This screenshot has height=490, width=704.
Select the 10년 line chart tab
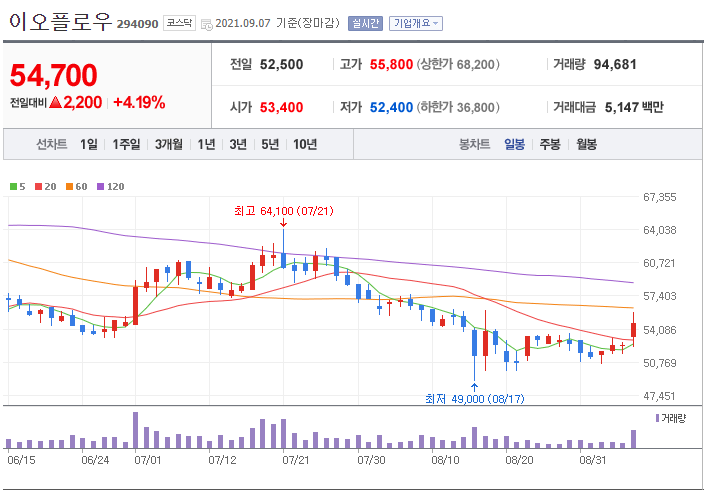[305, 144]
